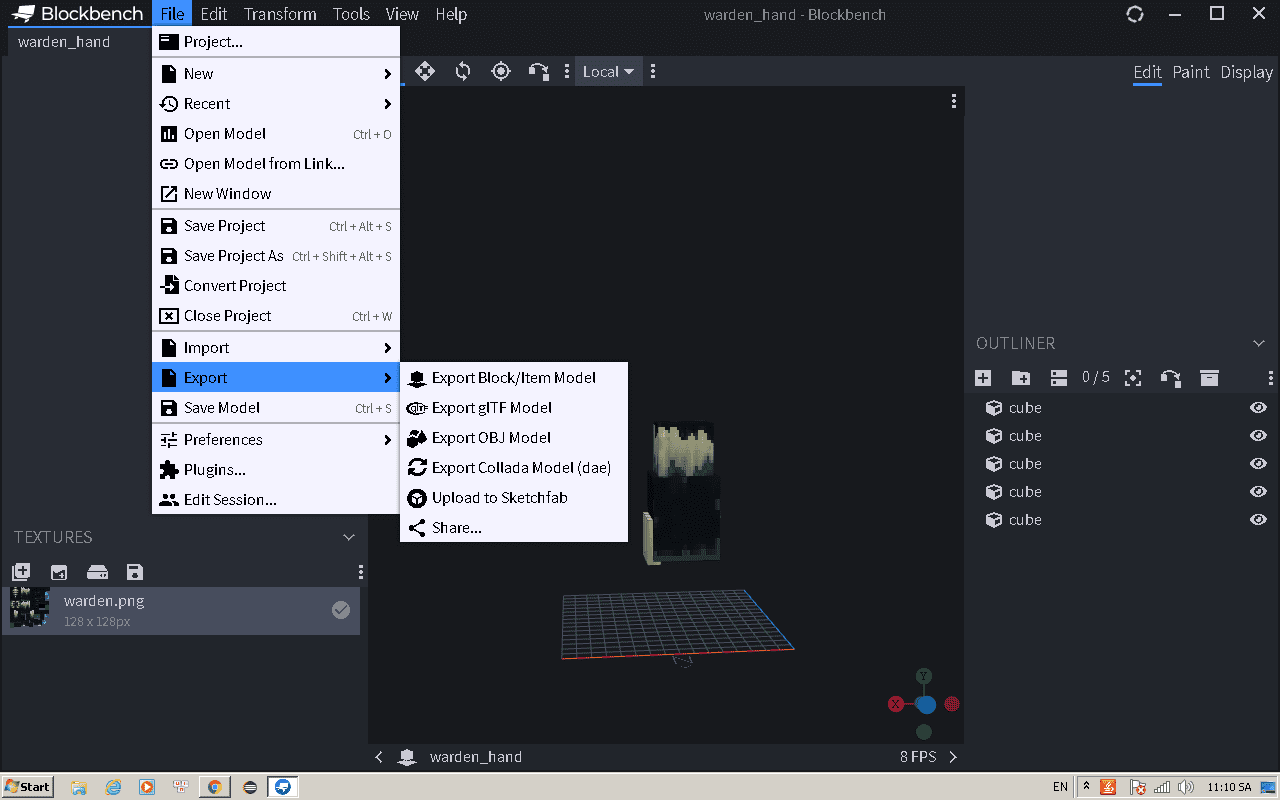
Task: Click the Windows Start button
Action: [28, 787]
